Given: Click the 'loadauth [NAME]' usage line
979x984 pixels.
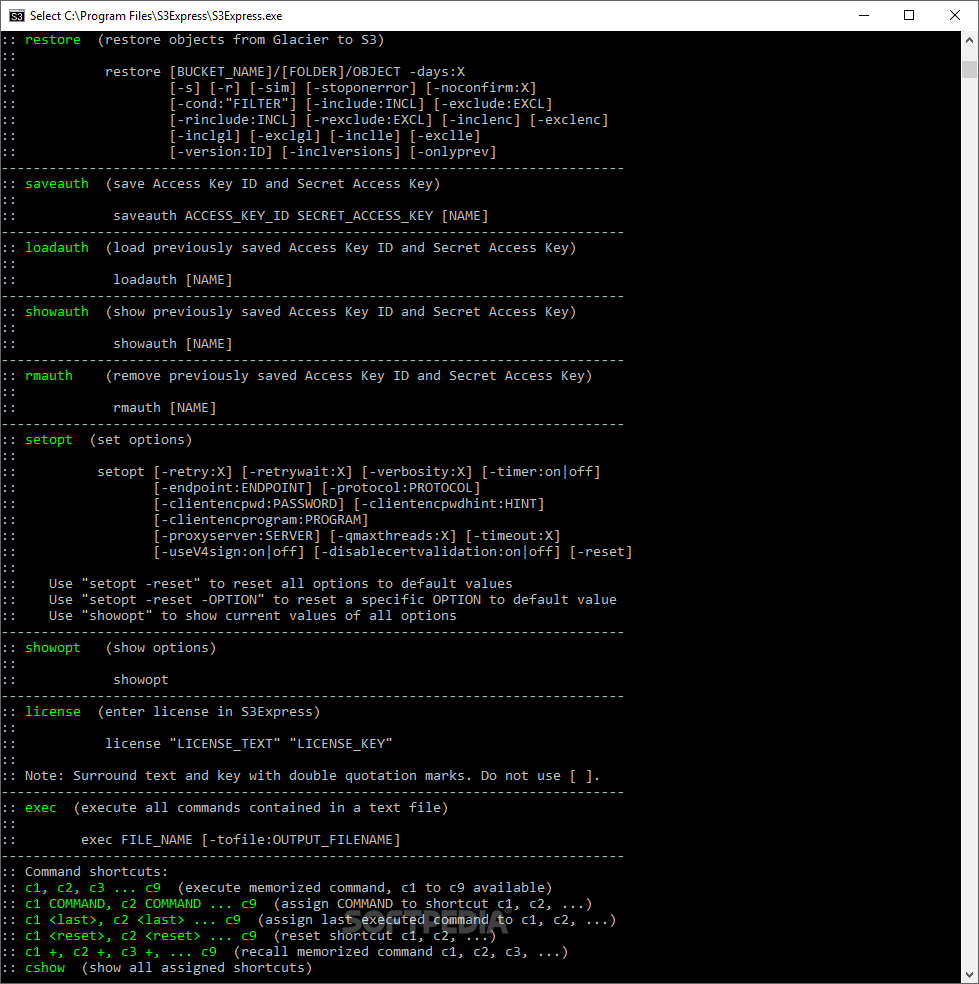Looking at the screenshot, I should [173, 280].
